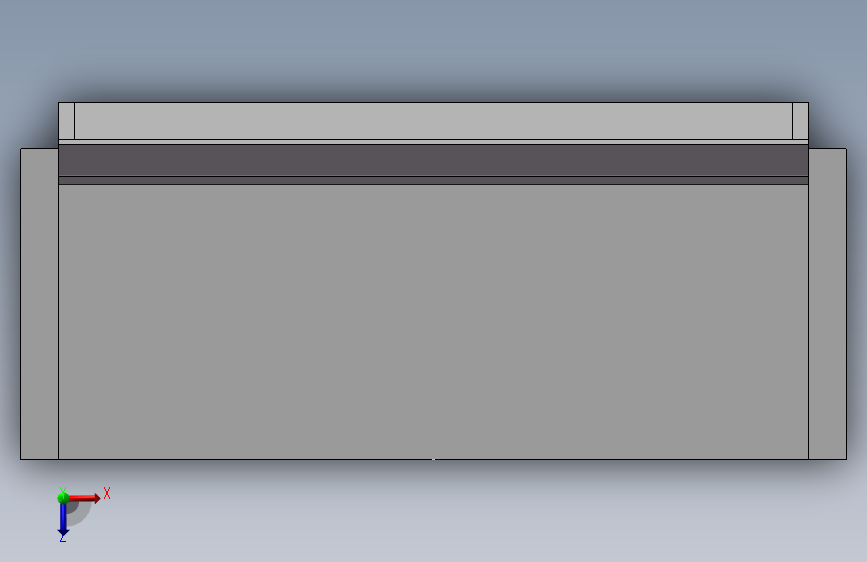Click the green Y axis dot on the triad
Viewport: 867px width, 562px height.
(63, 498)
